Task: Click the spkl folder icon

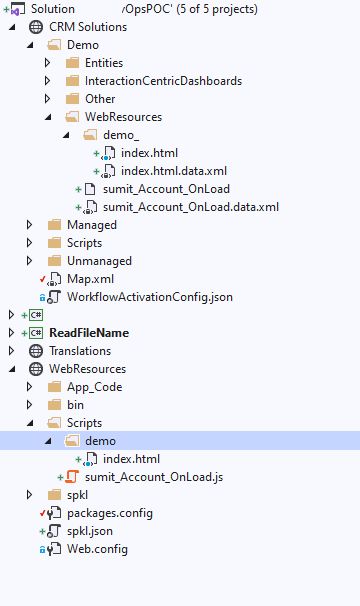Action: pos(54,495)
